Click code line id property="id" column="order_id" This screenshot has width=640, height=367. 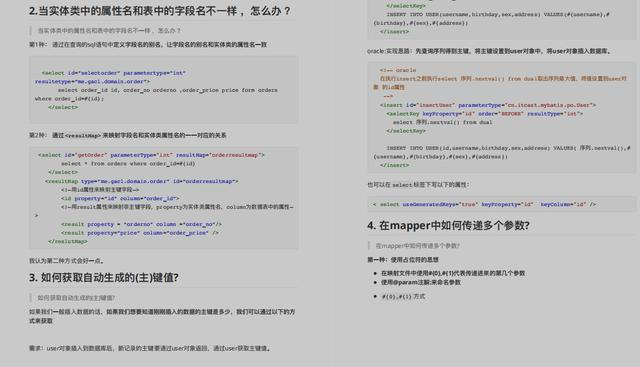(120, 198)
